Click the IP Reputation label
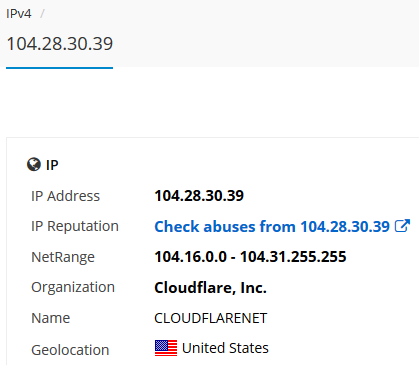This screenshot has height=365, width=419. click(75, 226)
